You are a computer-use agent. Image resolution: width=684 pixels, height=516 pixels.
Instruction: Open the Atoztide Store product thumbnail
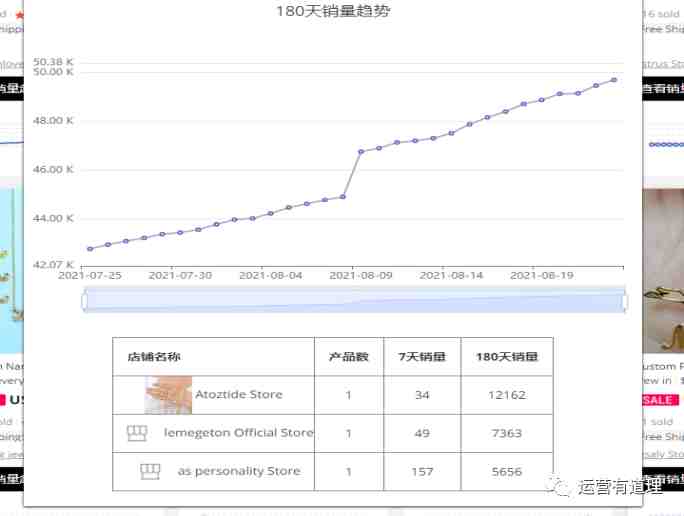168,395
